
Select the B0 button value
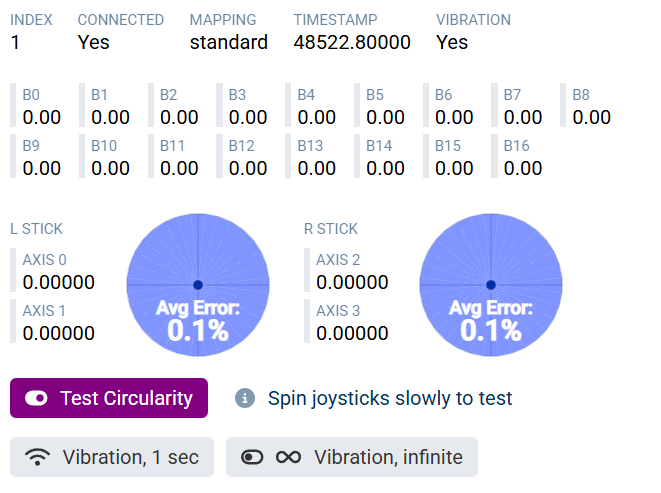pos(42,117)
